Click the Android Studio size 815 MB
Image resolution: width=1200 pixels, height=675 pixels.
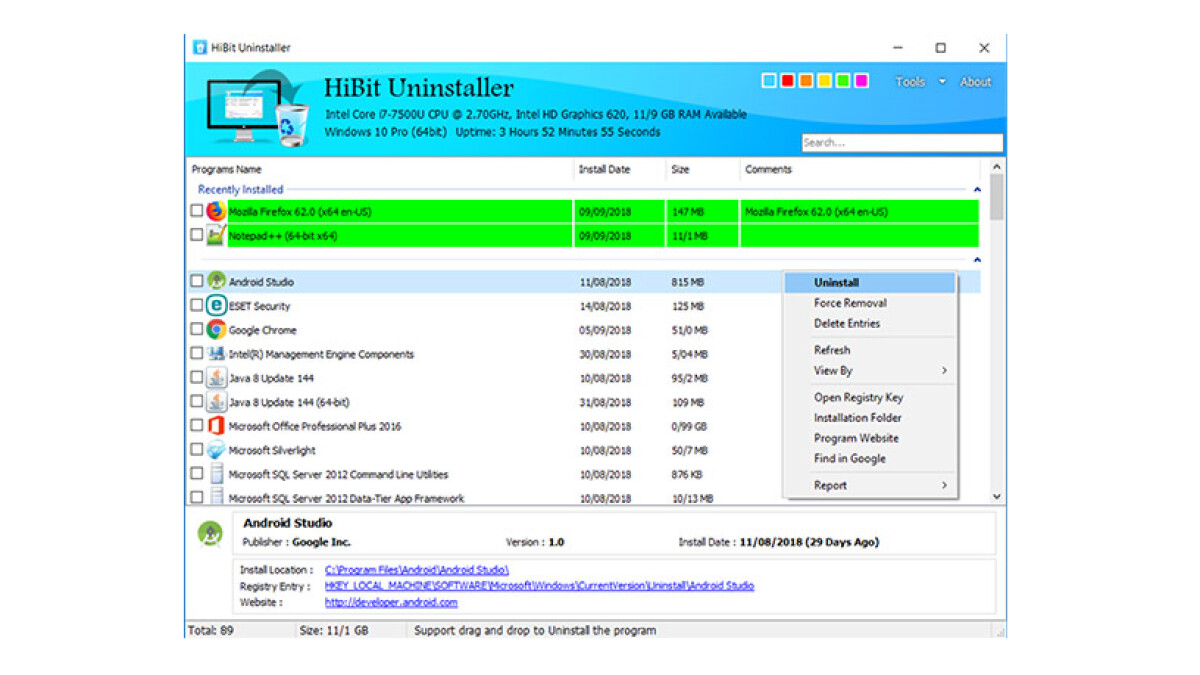pyautogui.click(x=687, y=283)
